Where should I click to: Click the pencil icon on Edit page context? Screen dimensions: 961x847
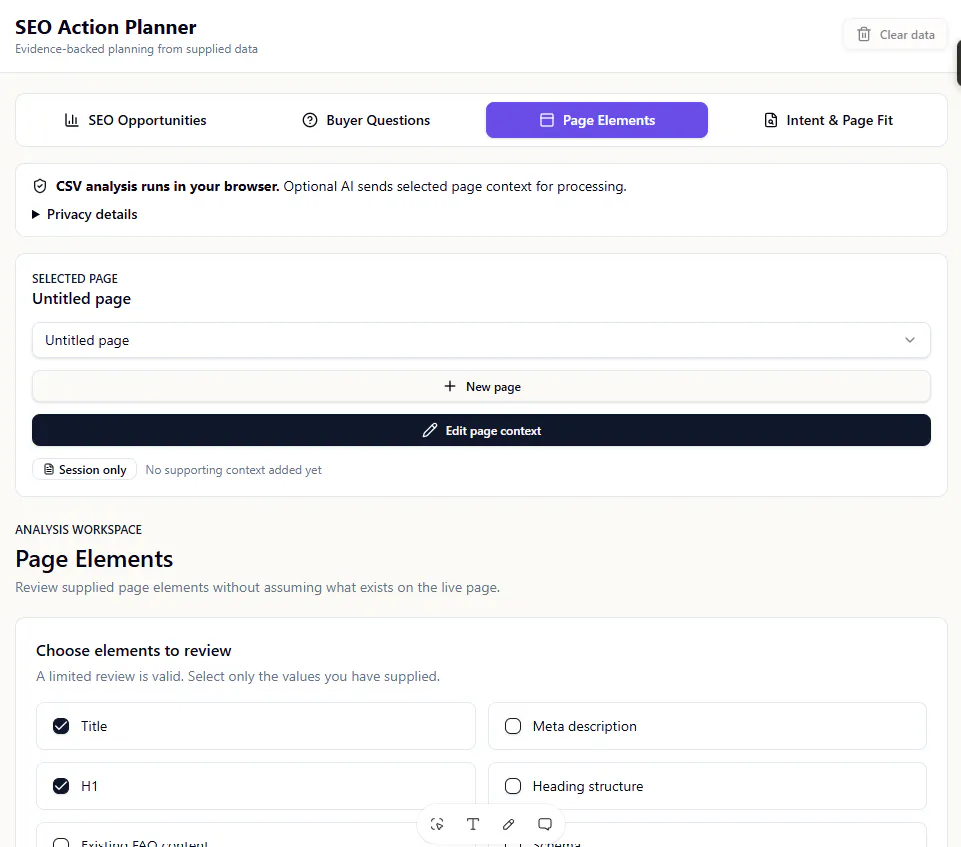430,430
